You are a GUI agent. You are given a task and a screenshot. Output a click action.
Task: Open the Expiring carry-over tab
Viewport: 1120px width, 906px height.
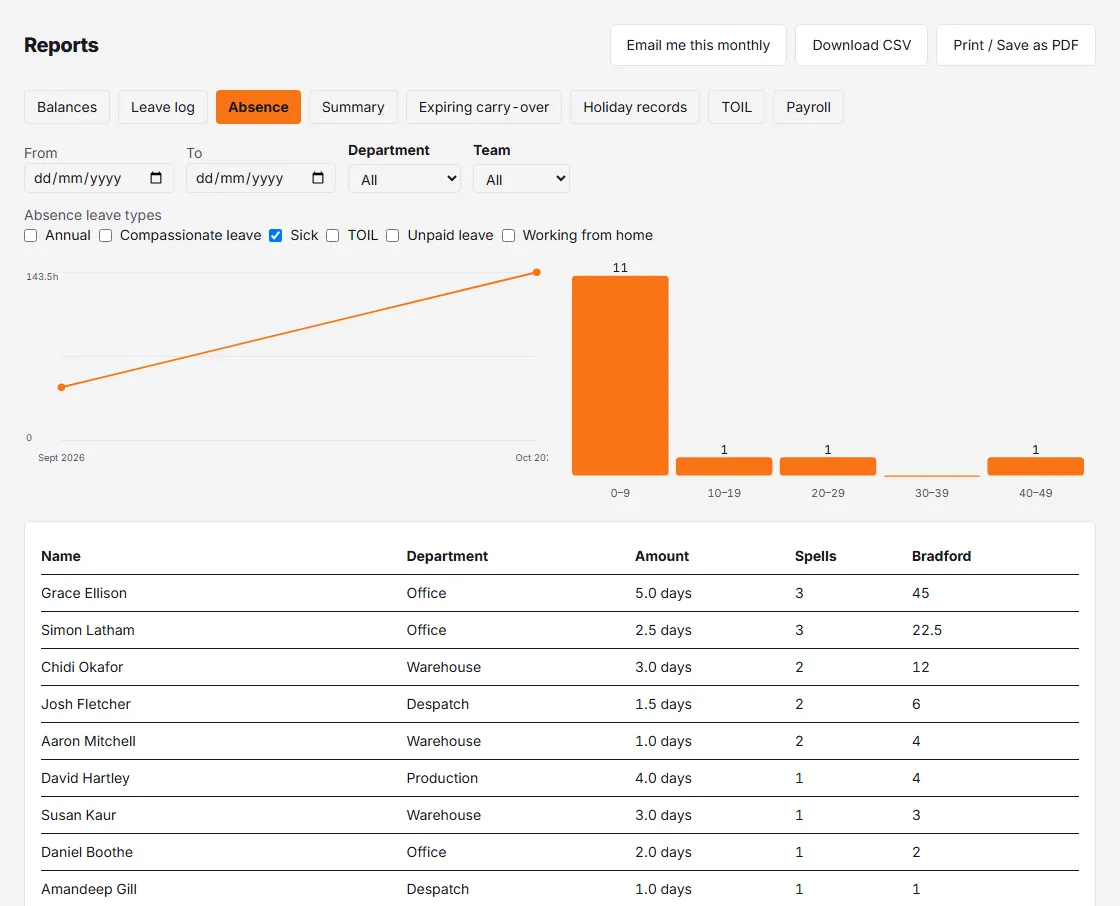[x=484, y=107]
